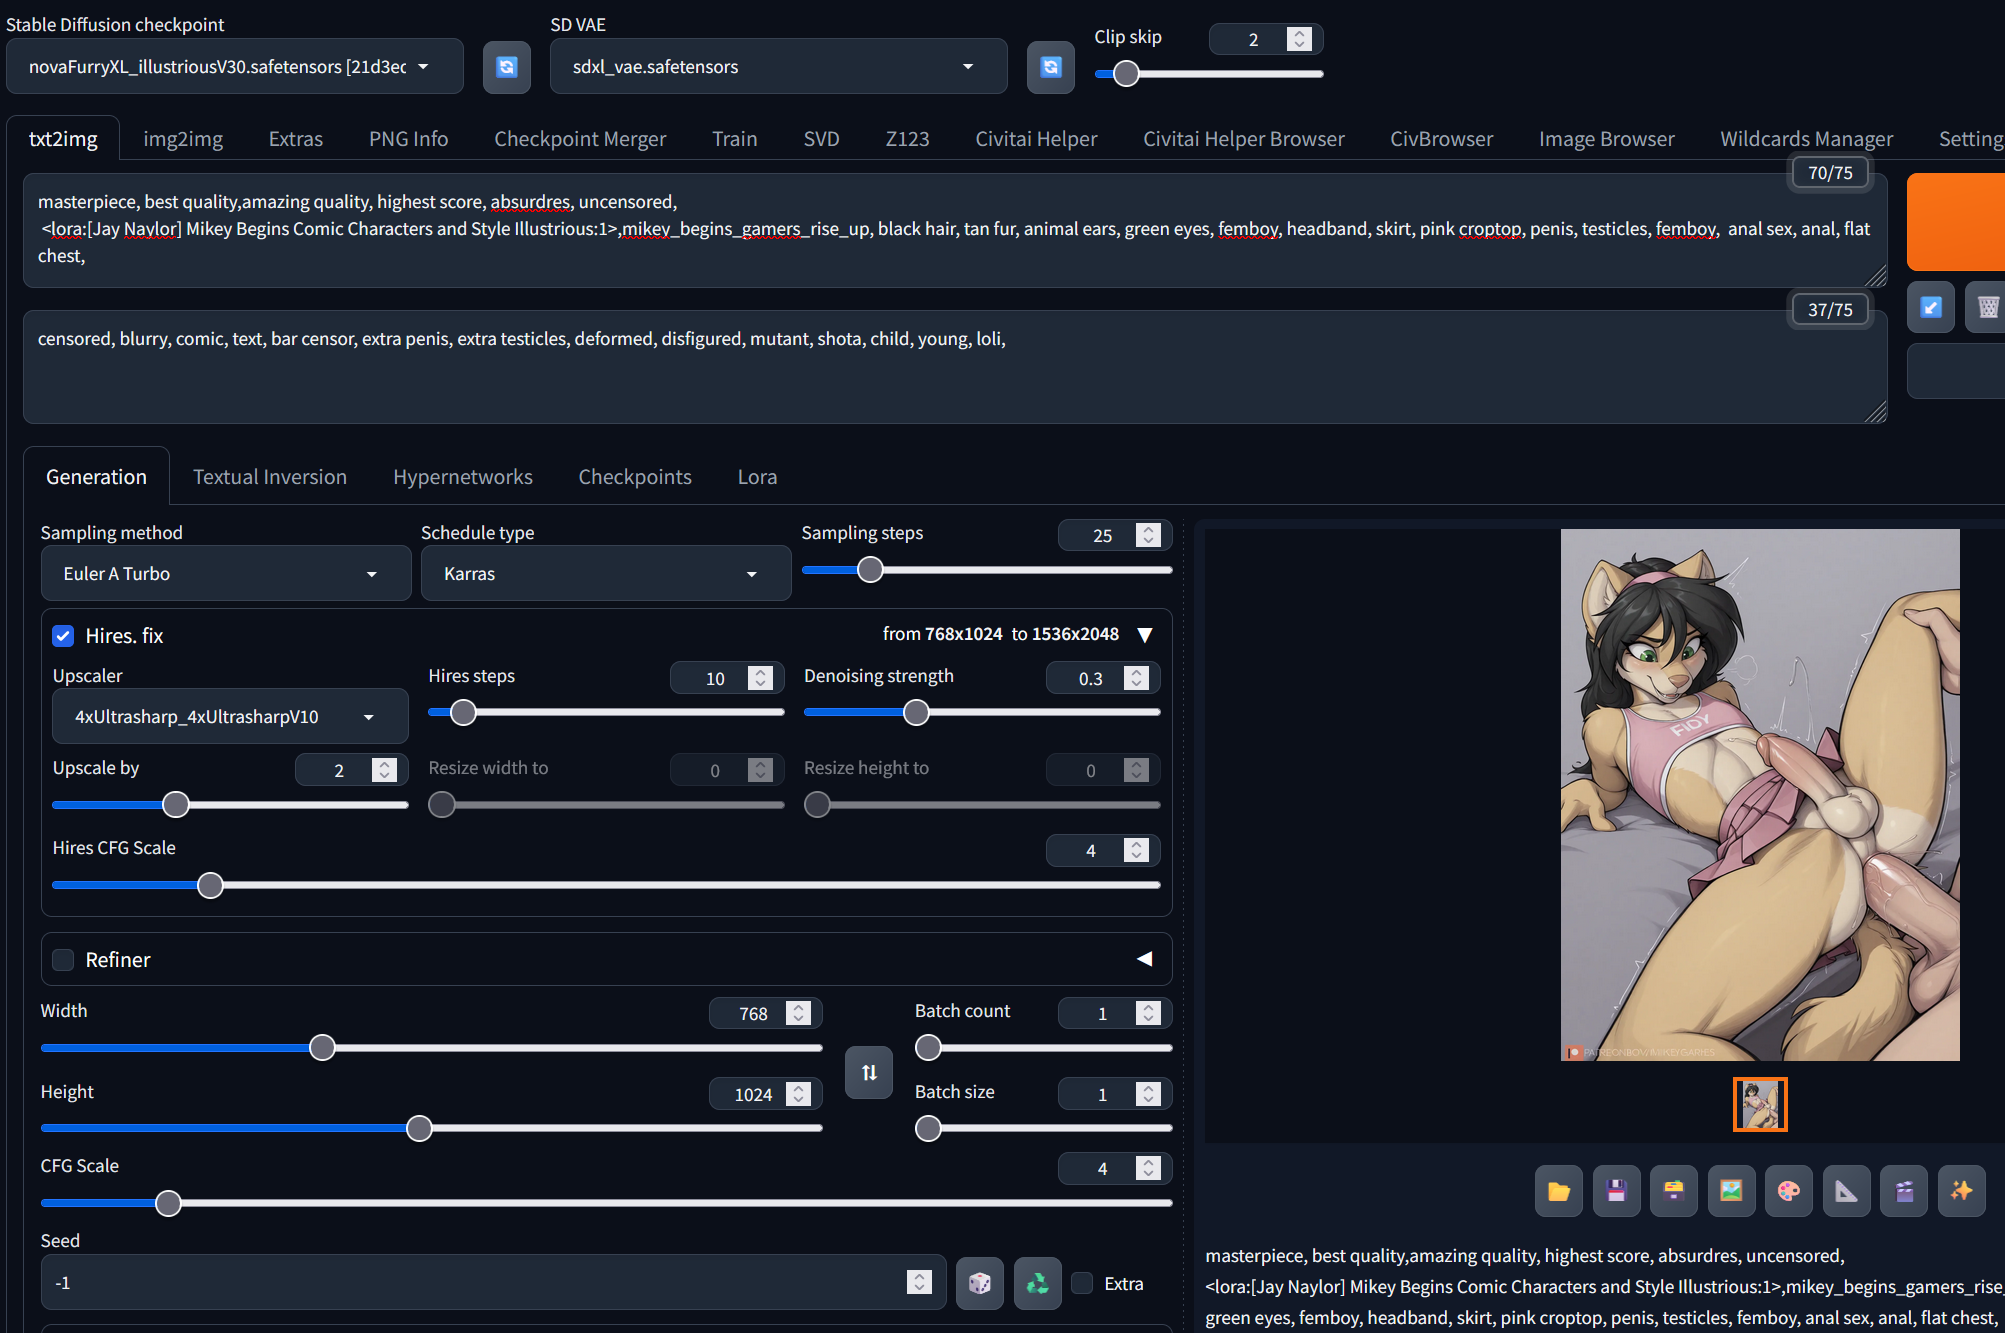This screenshot has height=1333, width=2005.
Task: Refresh the Stable Diffusion checkpoint list
Action: [x=506, y=67]
